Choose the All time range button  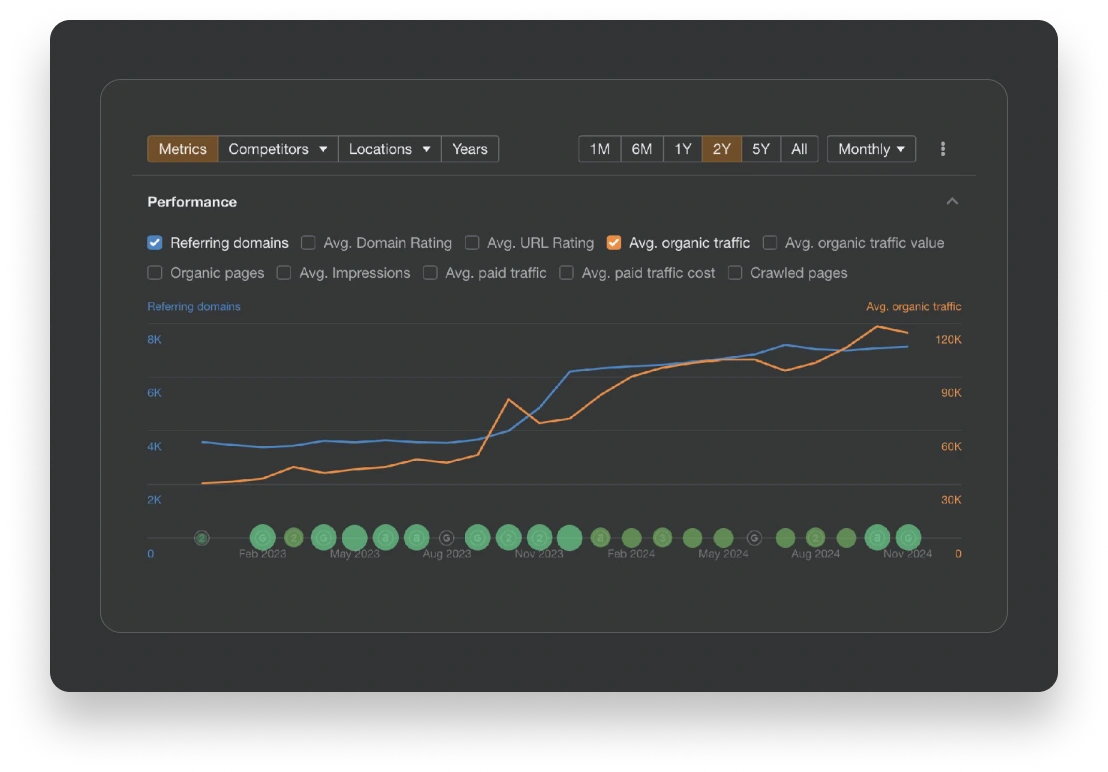[799, 149]
